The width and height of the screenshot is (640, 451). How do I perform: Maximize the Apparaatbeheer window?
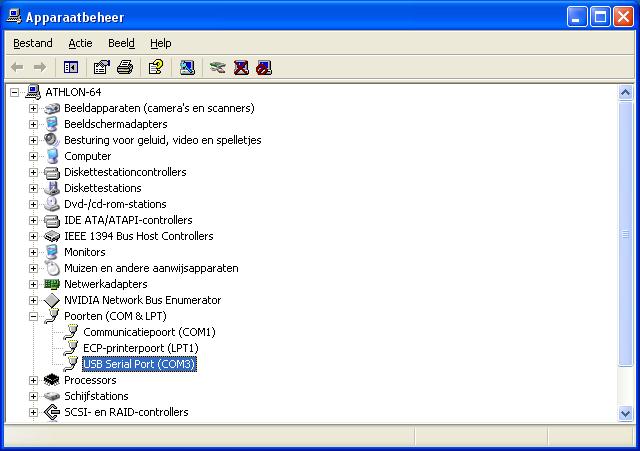(x=600, y=17)
